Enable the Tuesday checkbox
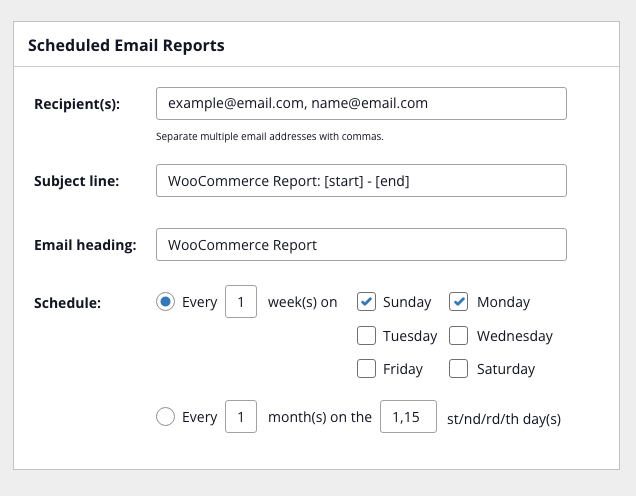Screen dimensions: 636x496 click(367, 336)
